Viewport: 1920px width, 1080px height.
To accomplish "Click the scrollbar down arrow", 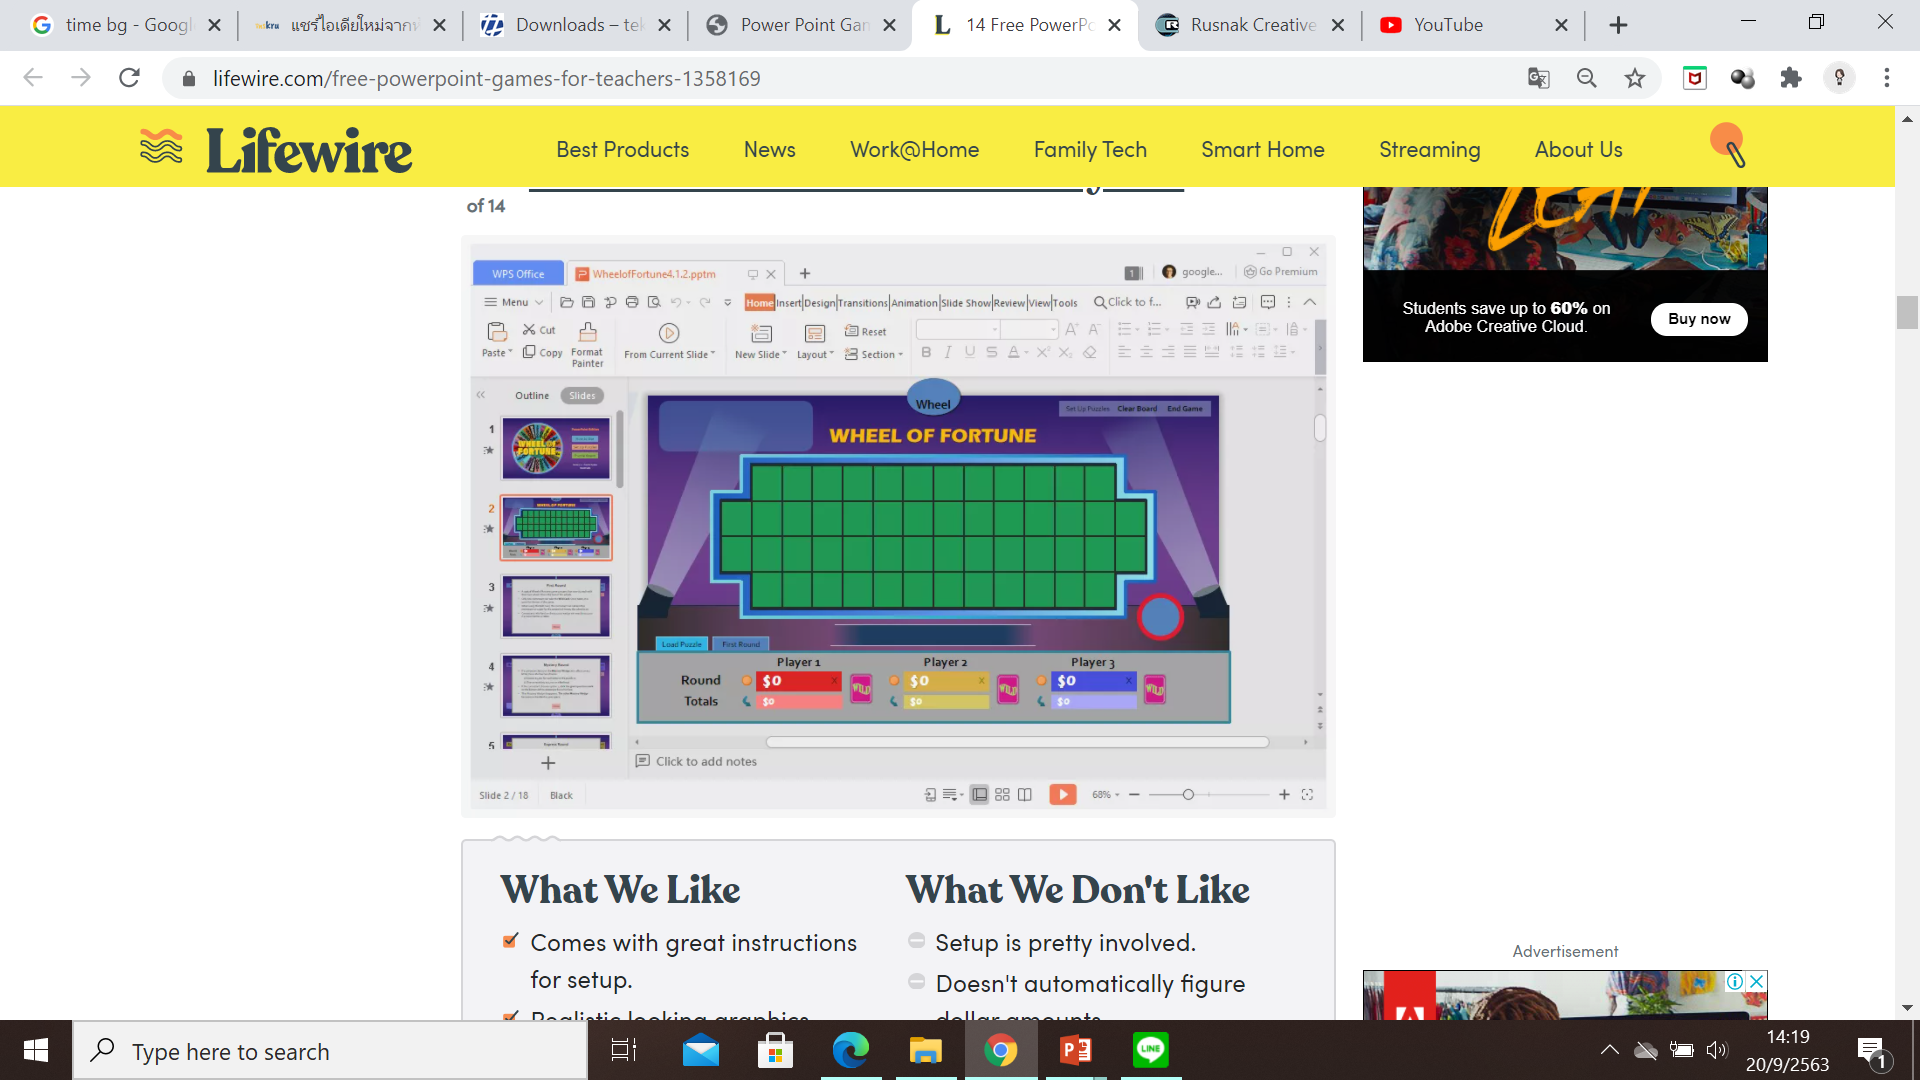I will point(1907,1008).
